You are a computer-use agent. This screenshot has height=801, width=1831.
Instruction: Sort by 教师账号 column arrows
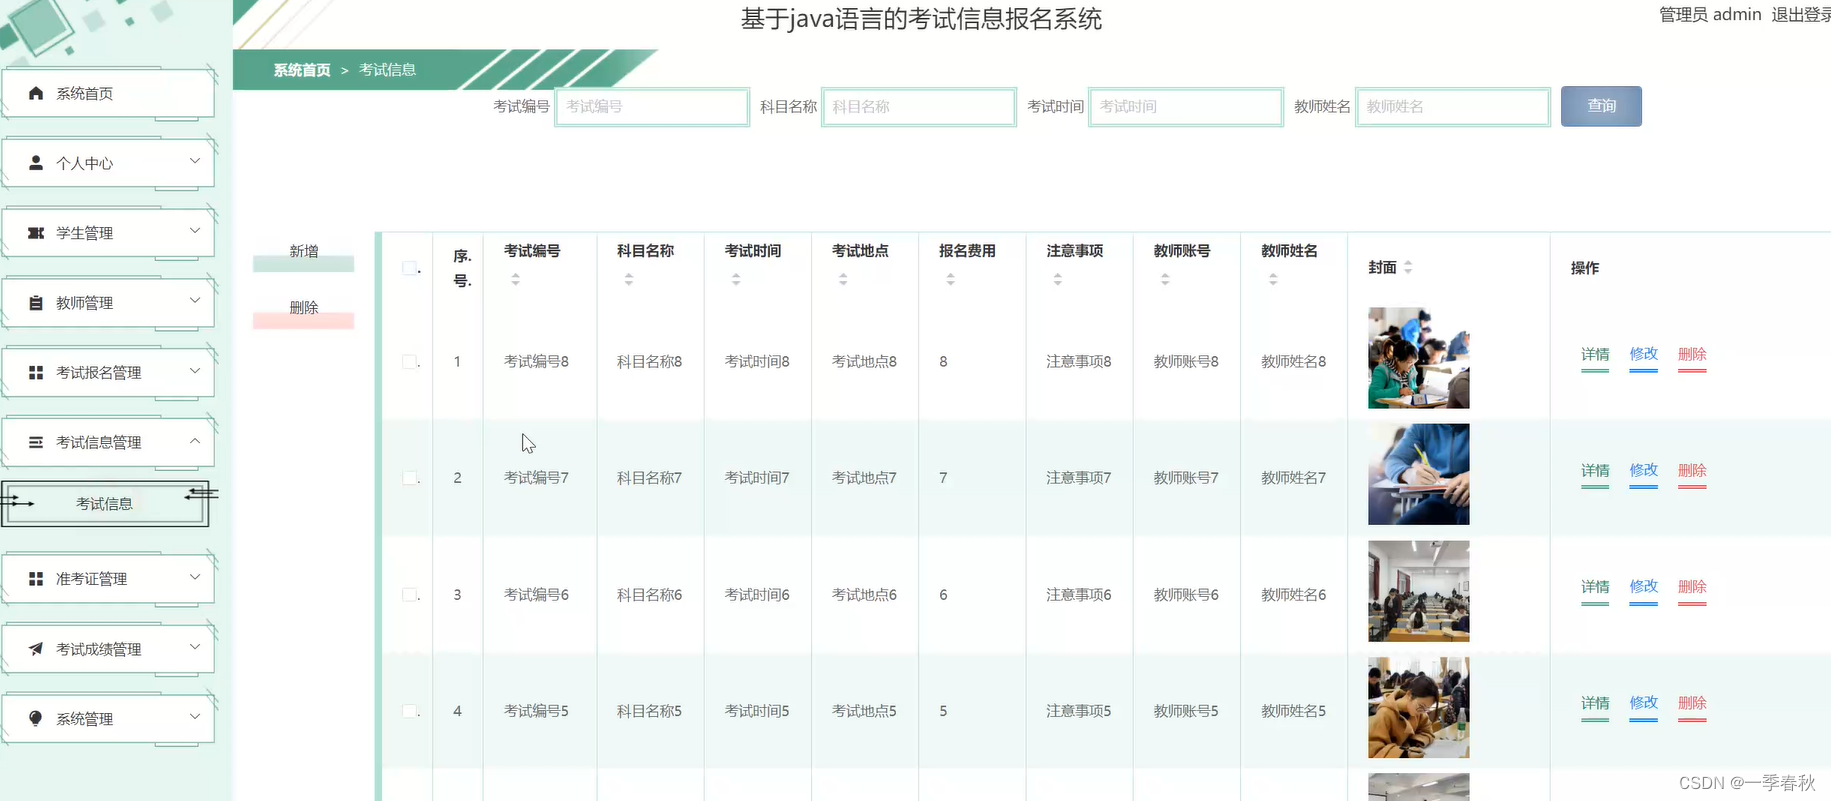(x=1165, y=280)
